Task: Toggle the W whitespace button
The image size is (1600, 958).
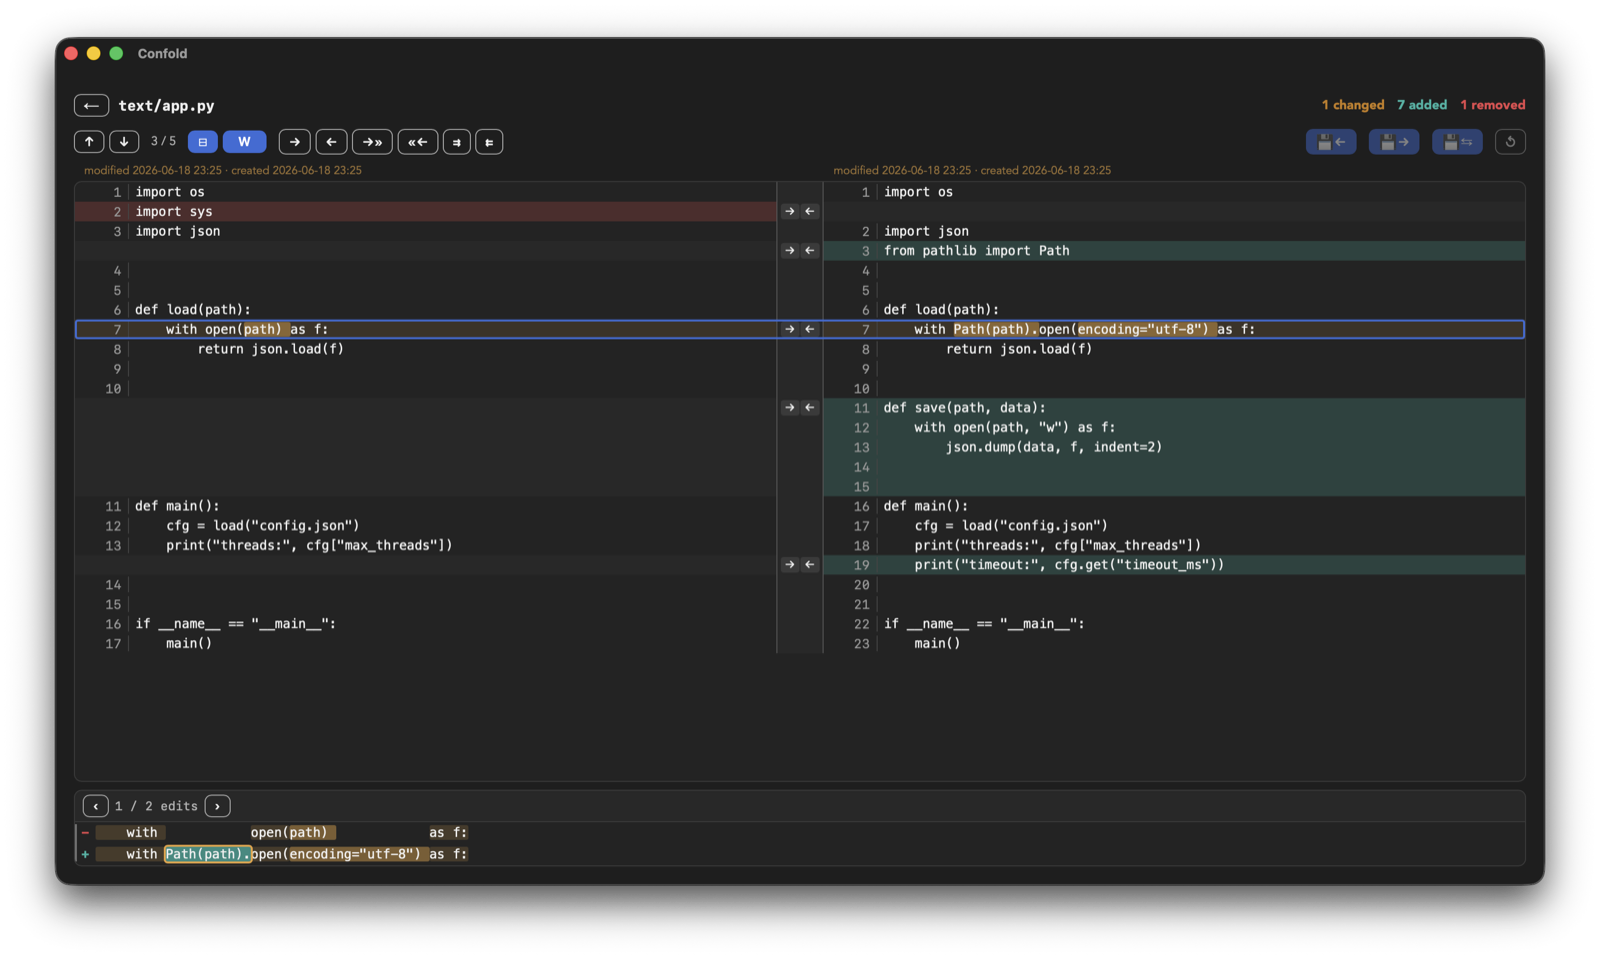Action: pyautogui.click(x=244, y=142)
